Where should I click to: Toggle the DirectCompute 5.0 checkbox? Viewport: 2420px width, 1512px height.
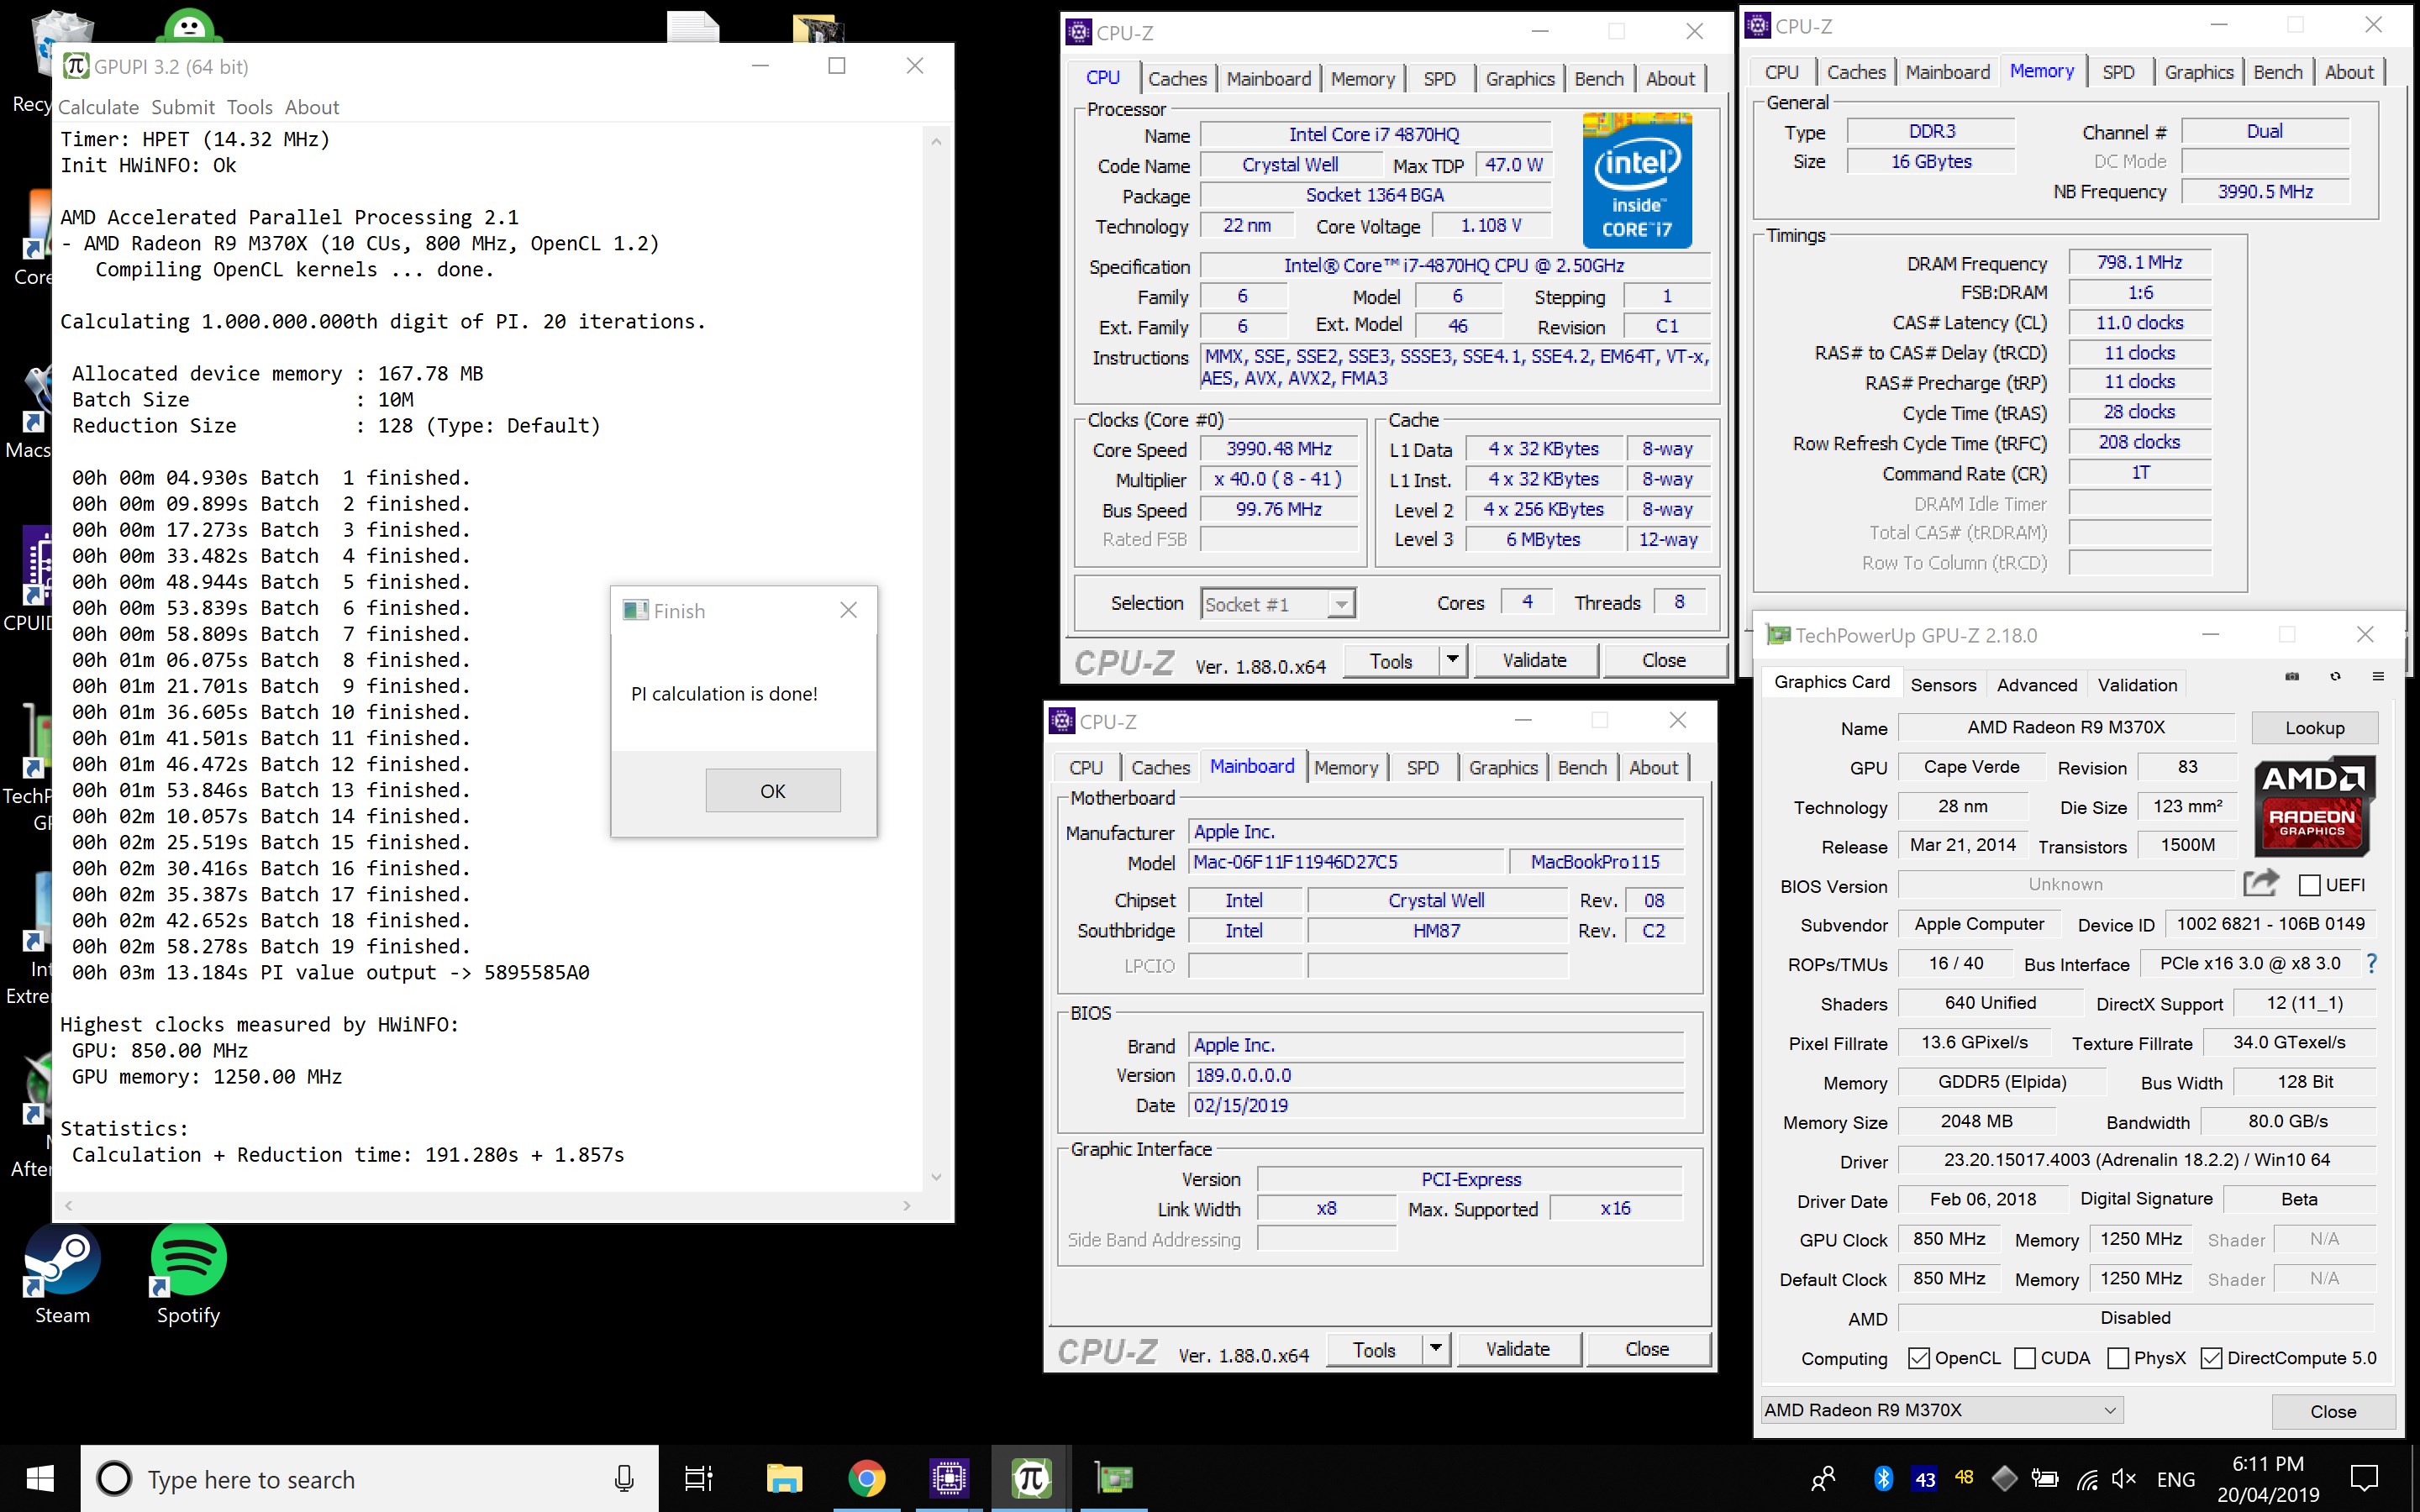coord(2211,1357)
